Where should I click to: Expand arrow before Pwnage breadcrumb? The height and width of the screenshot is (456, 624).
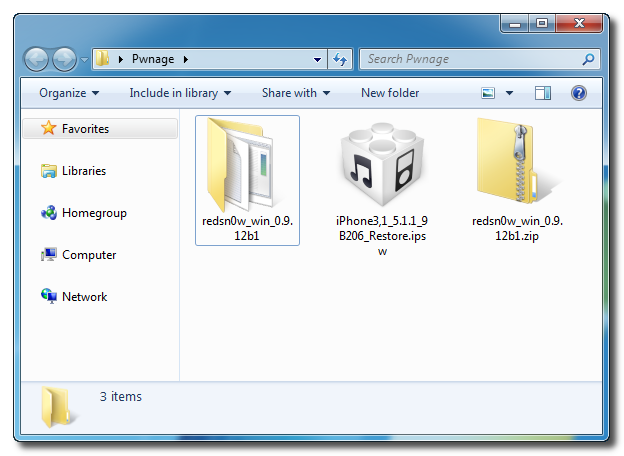pos(121,59)
